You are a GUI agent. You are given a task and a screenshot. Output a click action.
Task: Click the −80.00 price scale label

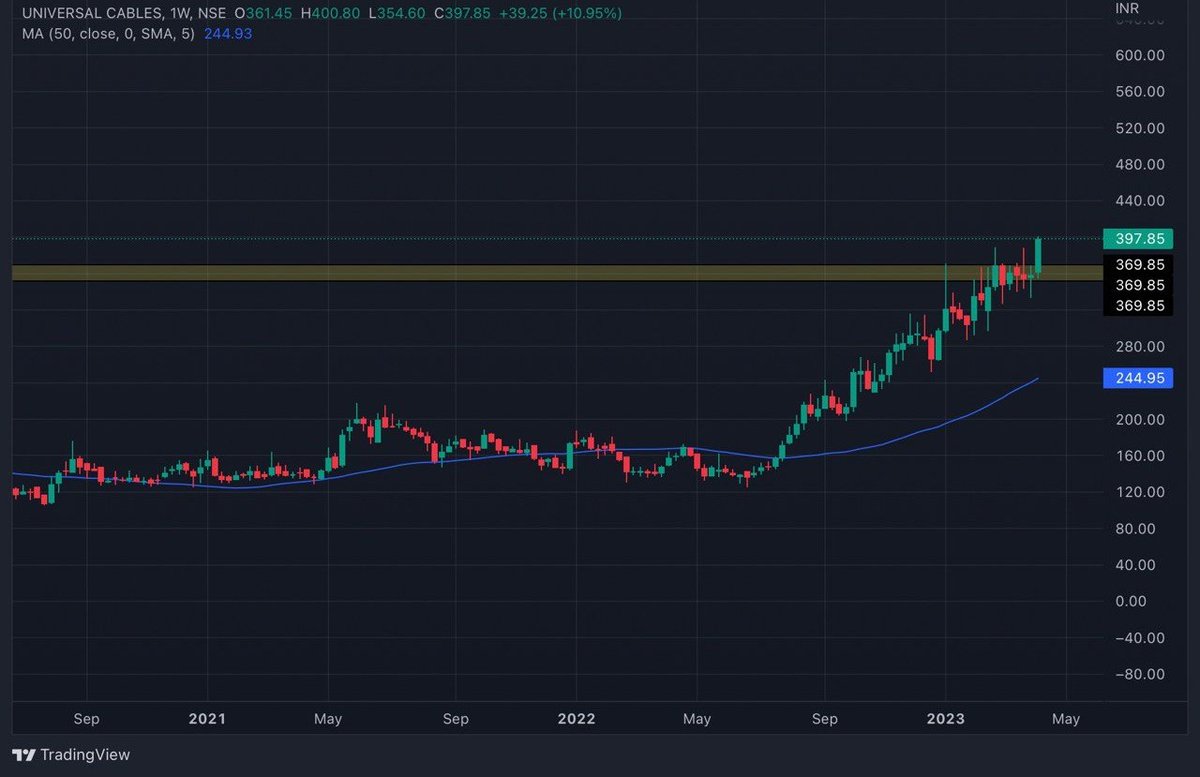tap(1139, 674)
